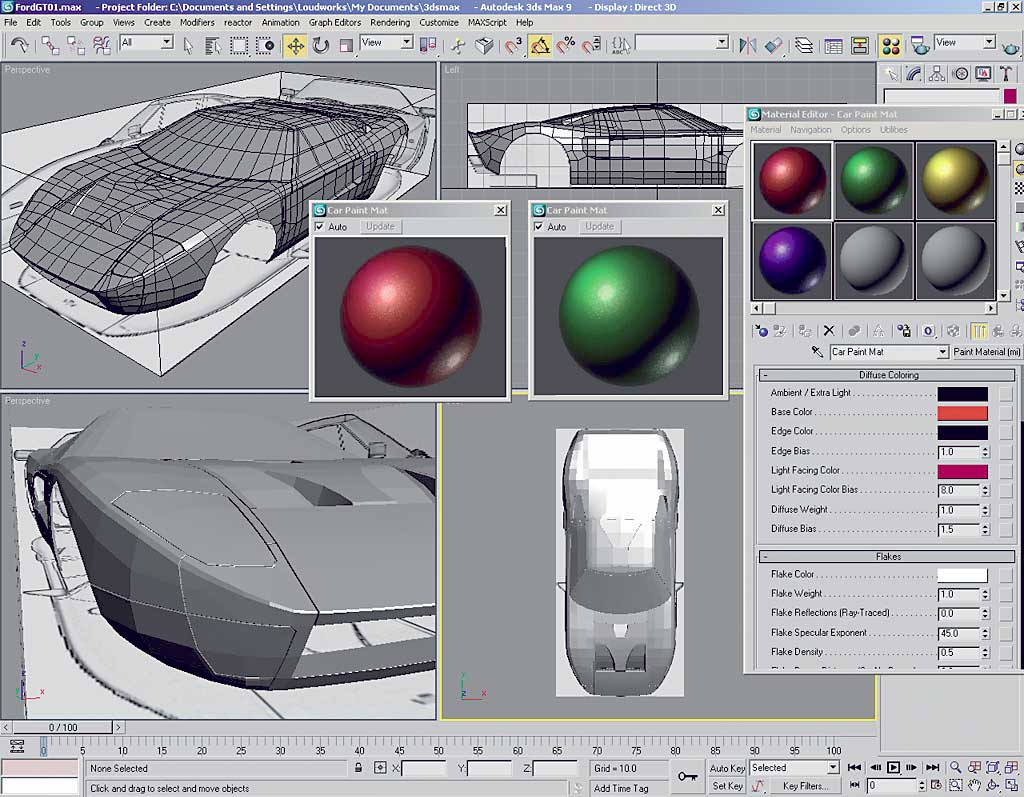Screen dimensions: 1024x797
Task: Open the selection filter 'All' dropdown
Action: (147, 42)
